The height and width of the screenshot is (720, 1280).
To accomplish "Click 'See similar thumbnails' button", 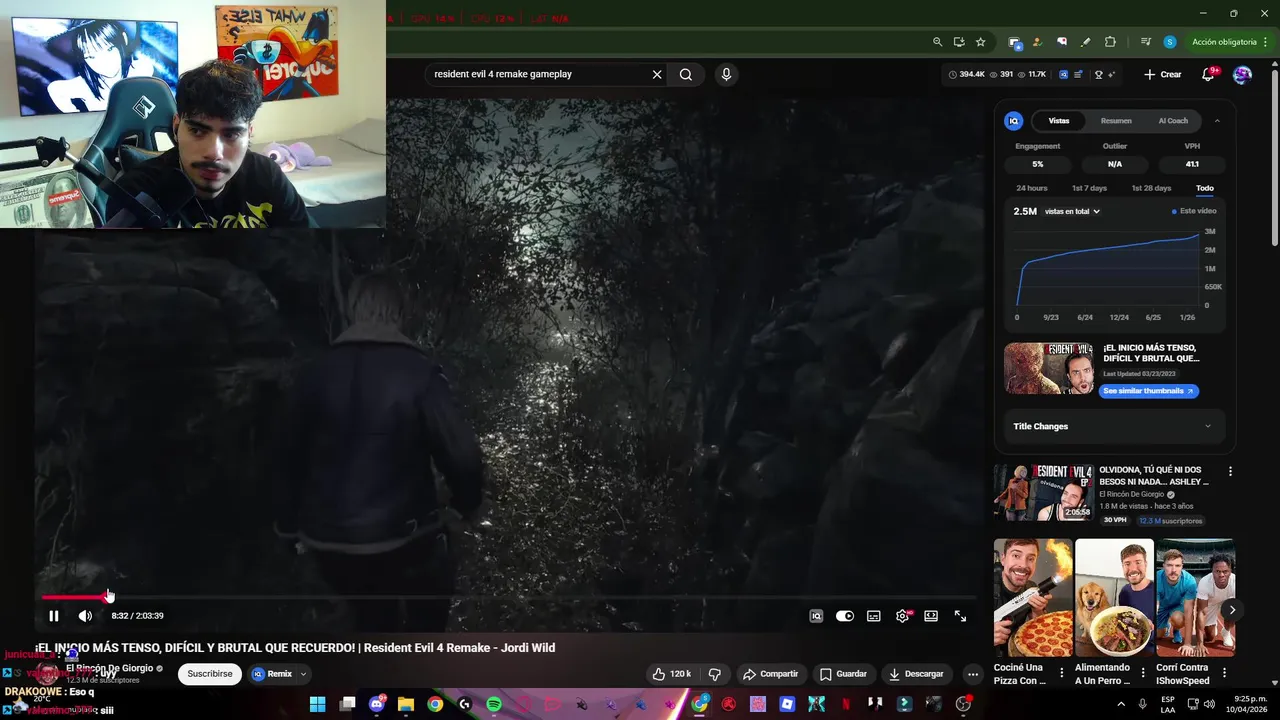I will pos(1149,391).
